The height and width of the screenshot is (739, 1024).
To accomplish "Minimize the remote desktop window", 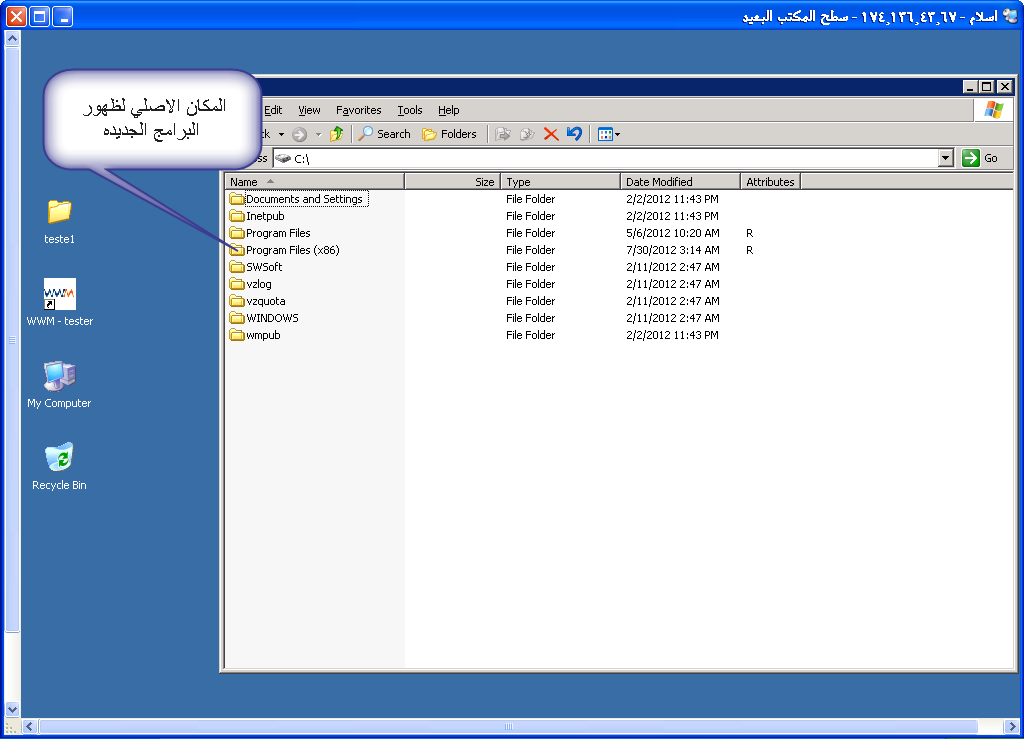I will pos(63,16).
